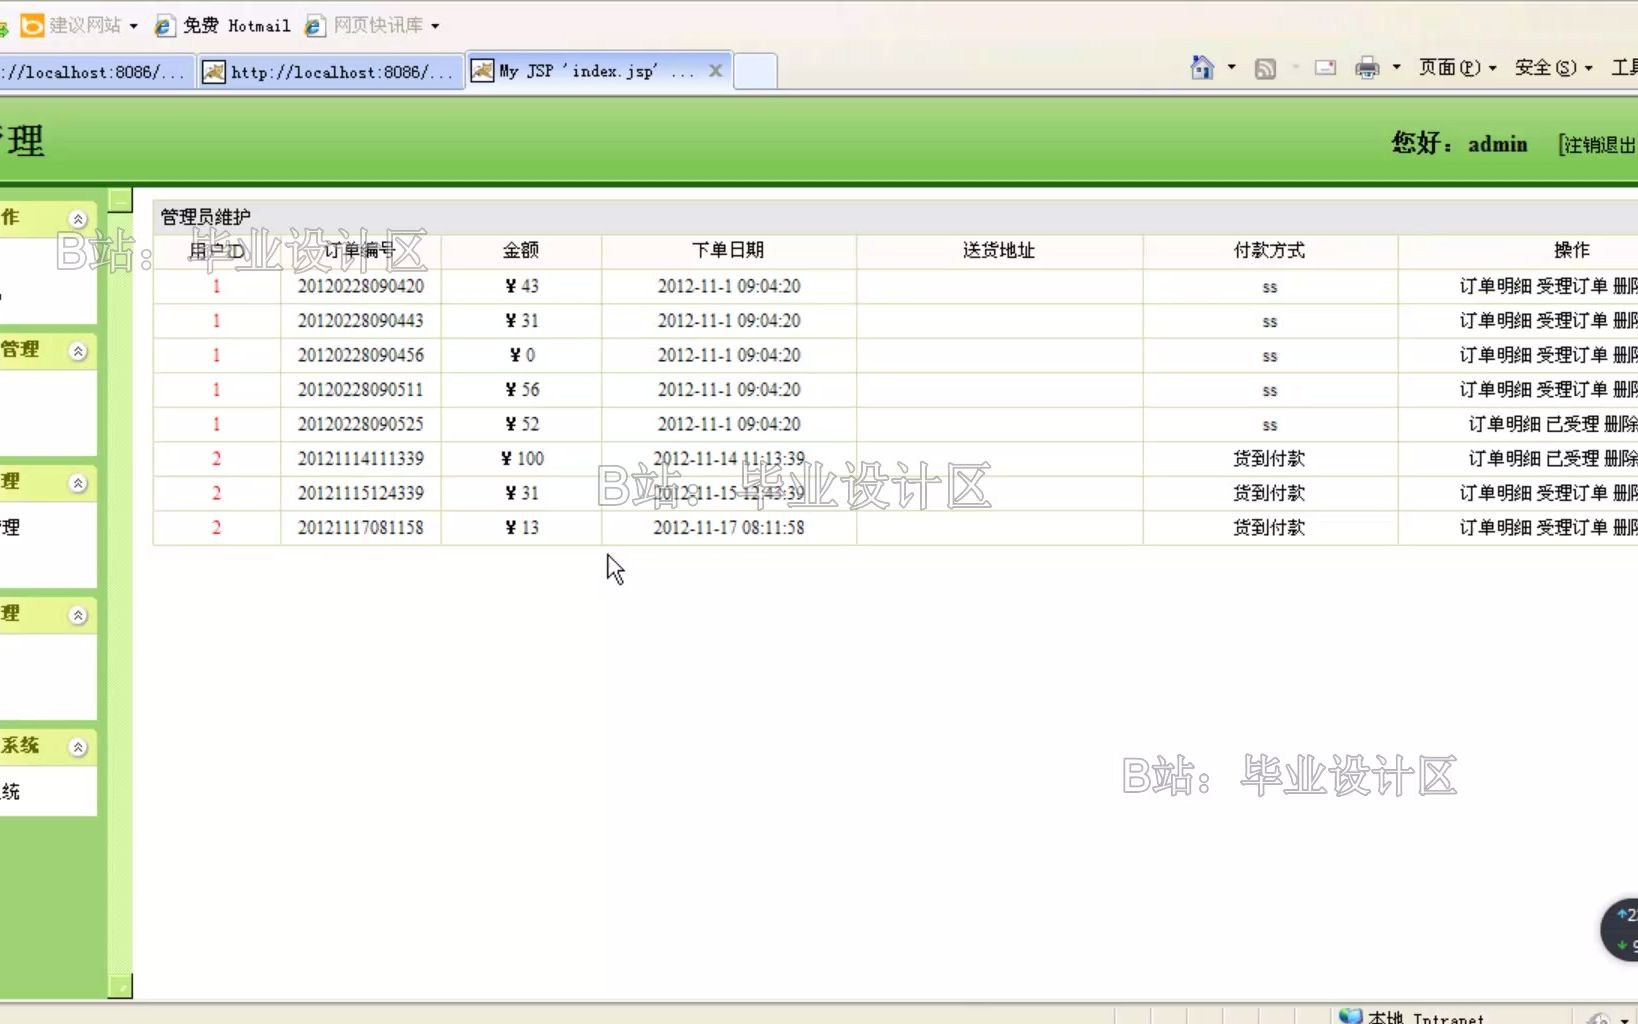Select the My JSP 'index.jsp' tab

coord(583,71)
